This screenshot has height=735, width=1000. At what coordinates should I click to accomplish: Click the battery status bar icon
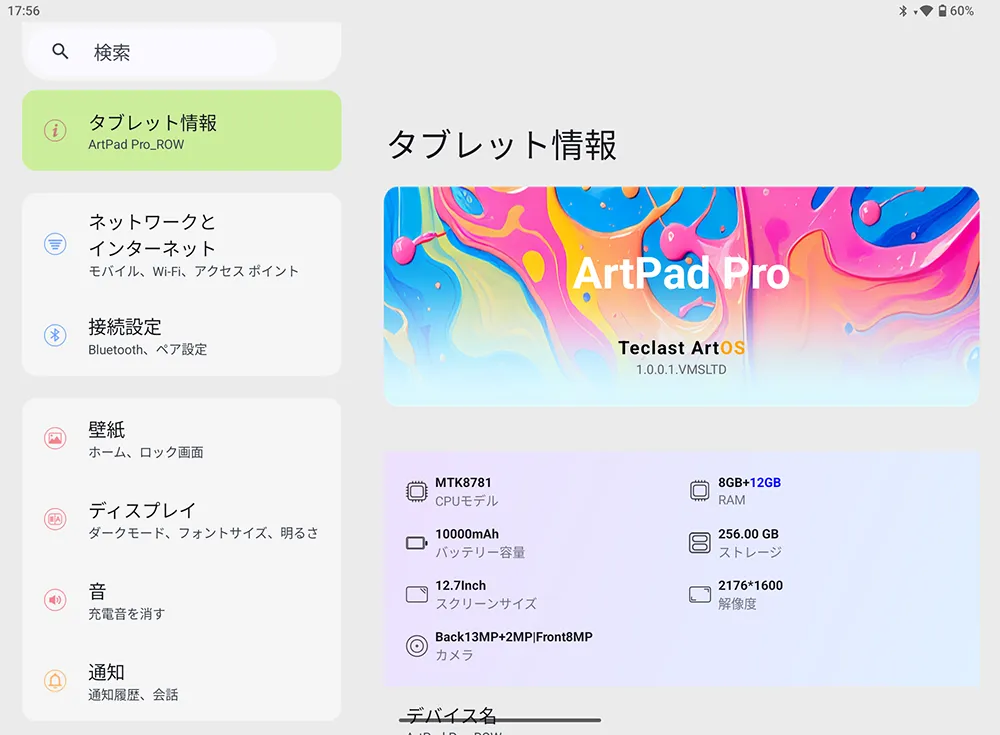point(942,11)
